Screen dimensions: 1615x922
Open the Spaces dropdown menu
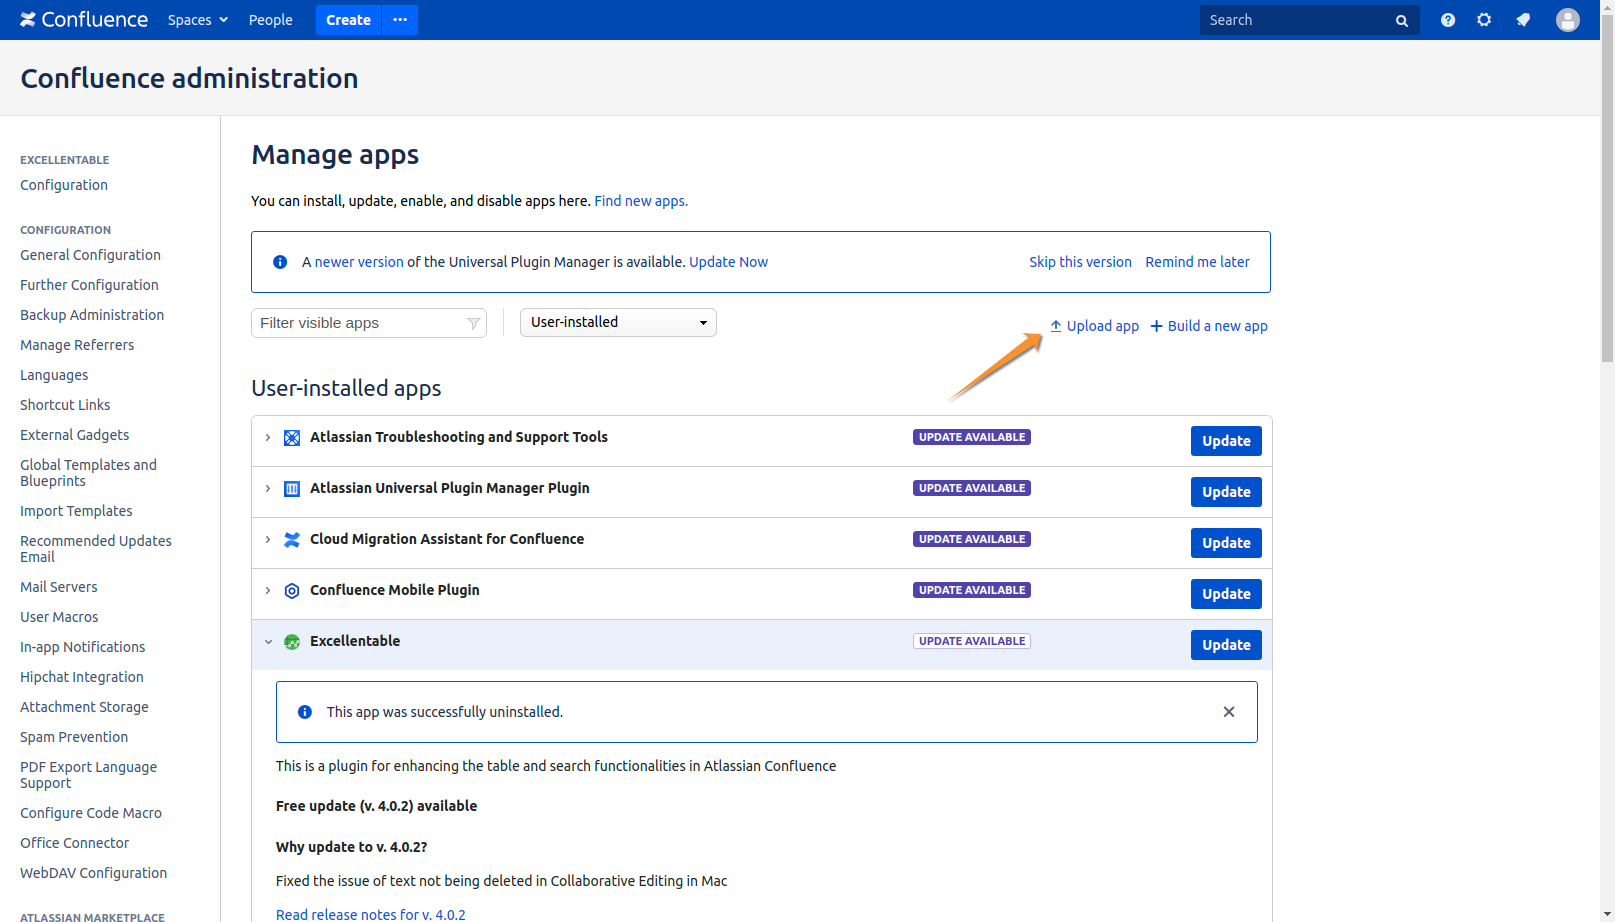[198, 20]
